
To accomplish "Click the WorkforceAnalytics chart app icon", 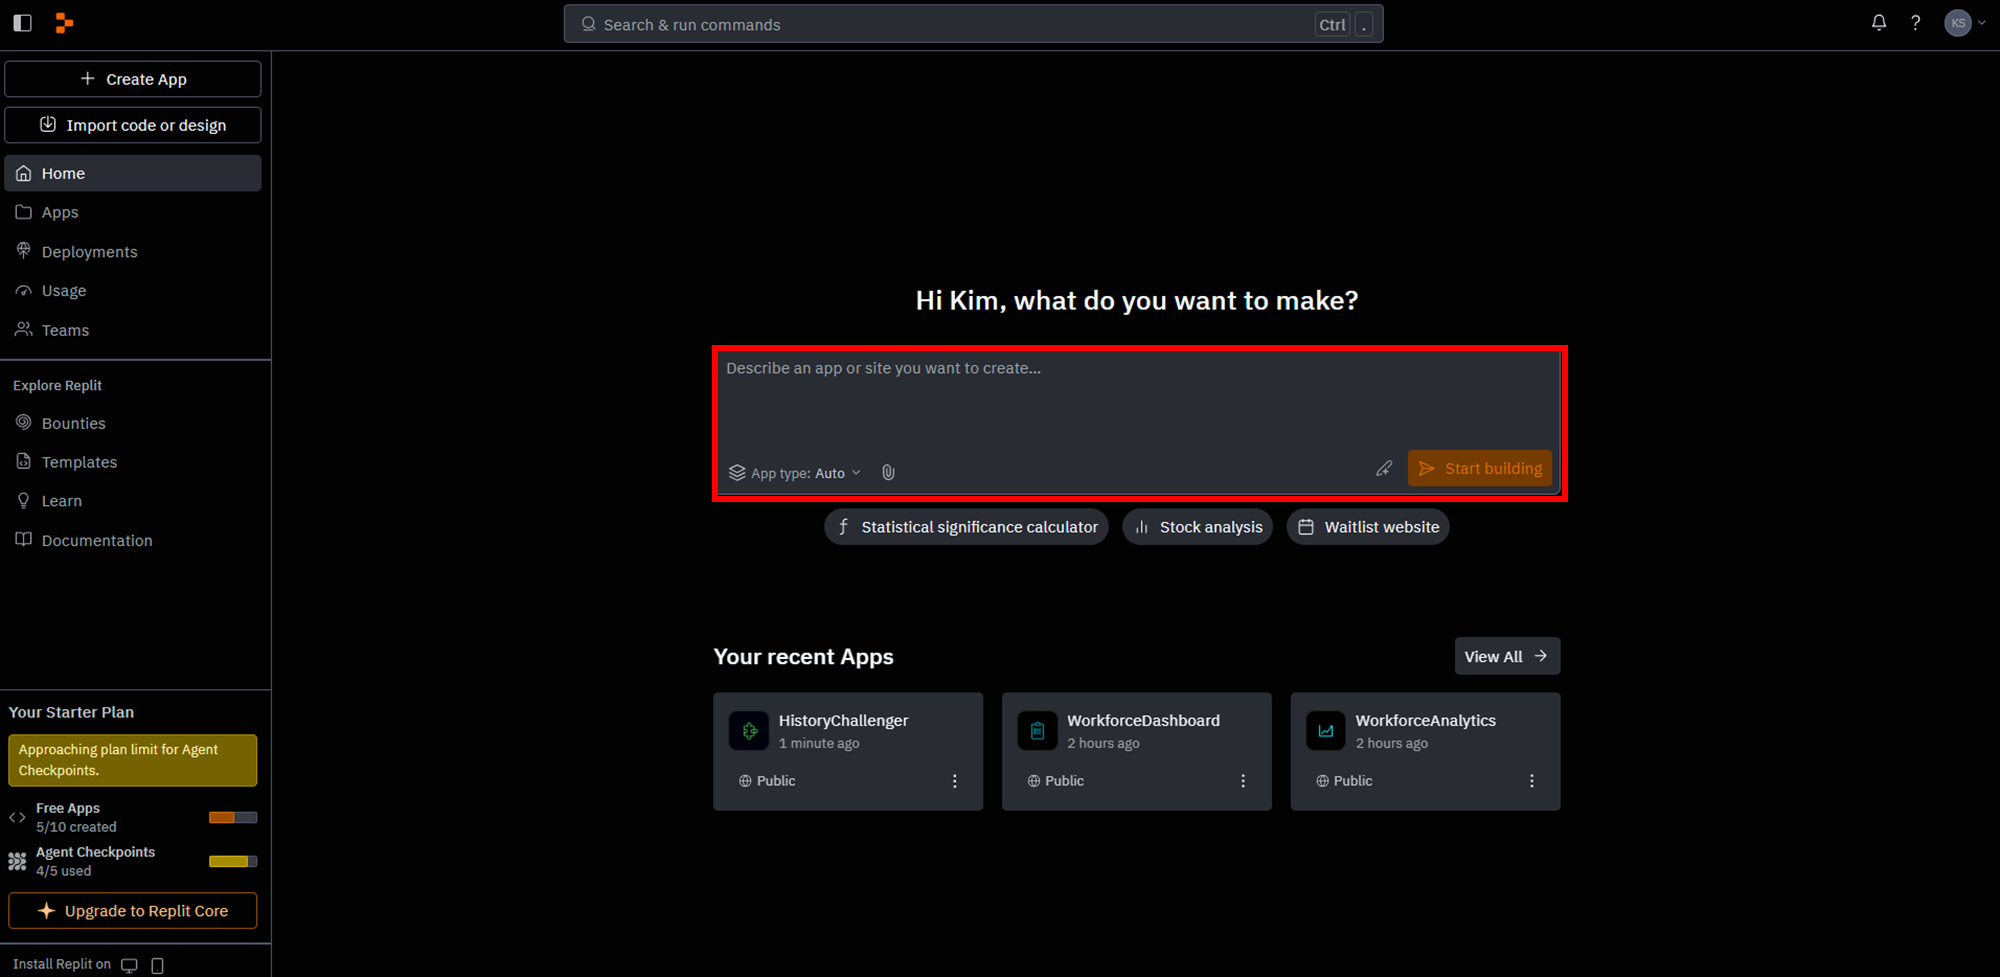I will pyautogui.click(x=1326, y=731).
